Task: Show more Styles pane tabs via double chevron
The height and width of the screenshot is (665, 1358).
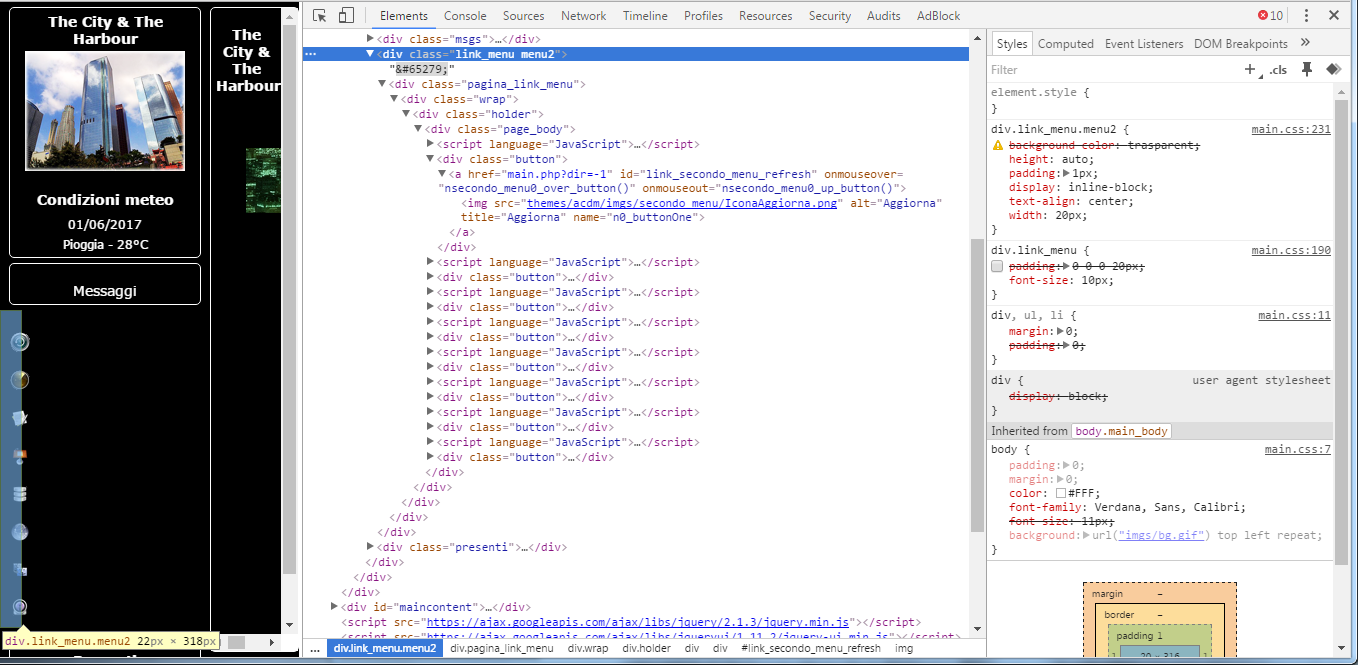Action: click(1306, 43)
